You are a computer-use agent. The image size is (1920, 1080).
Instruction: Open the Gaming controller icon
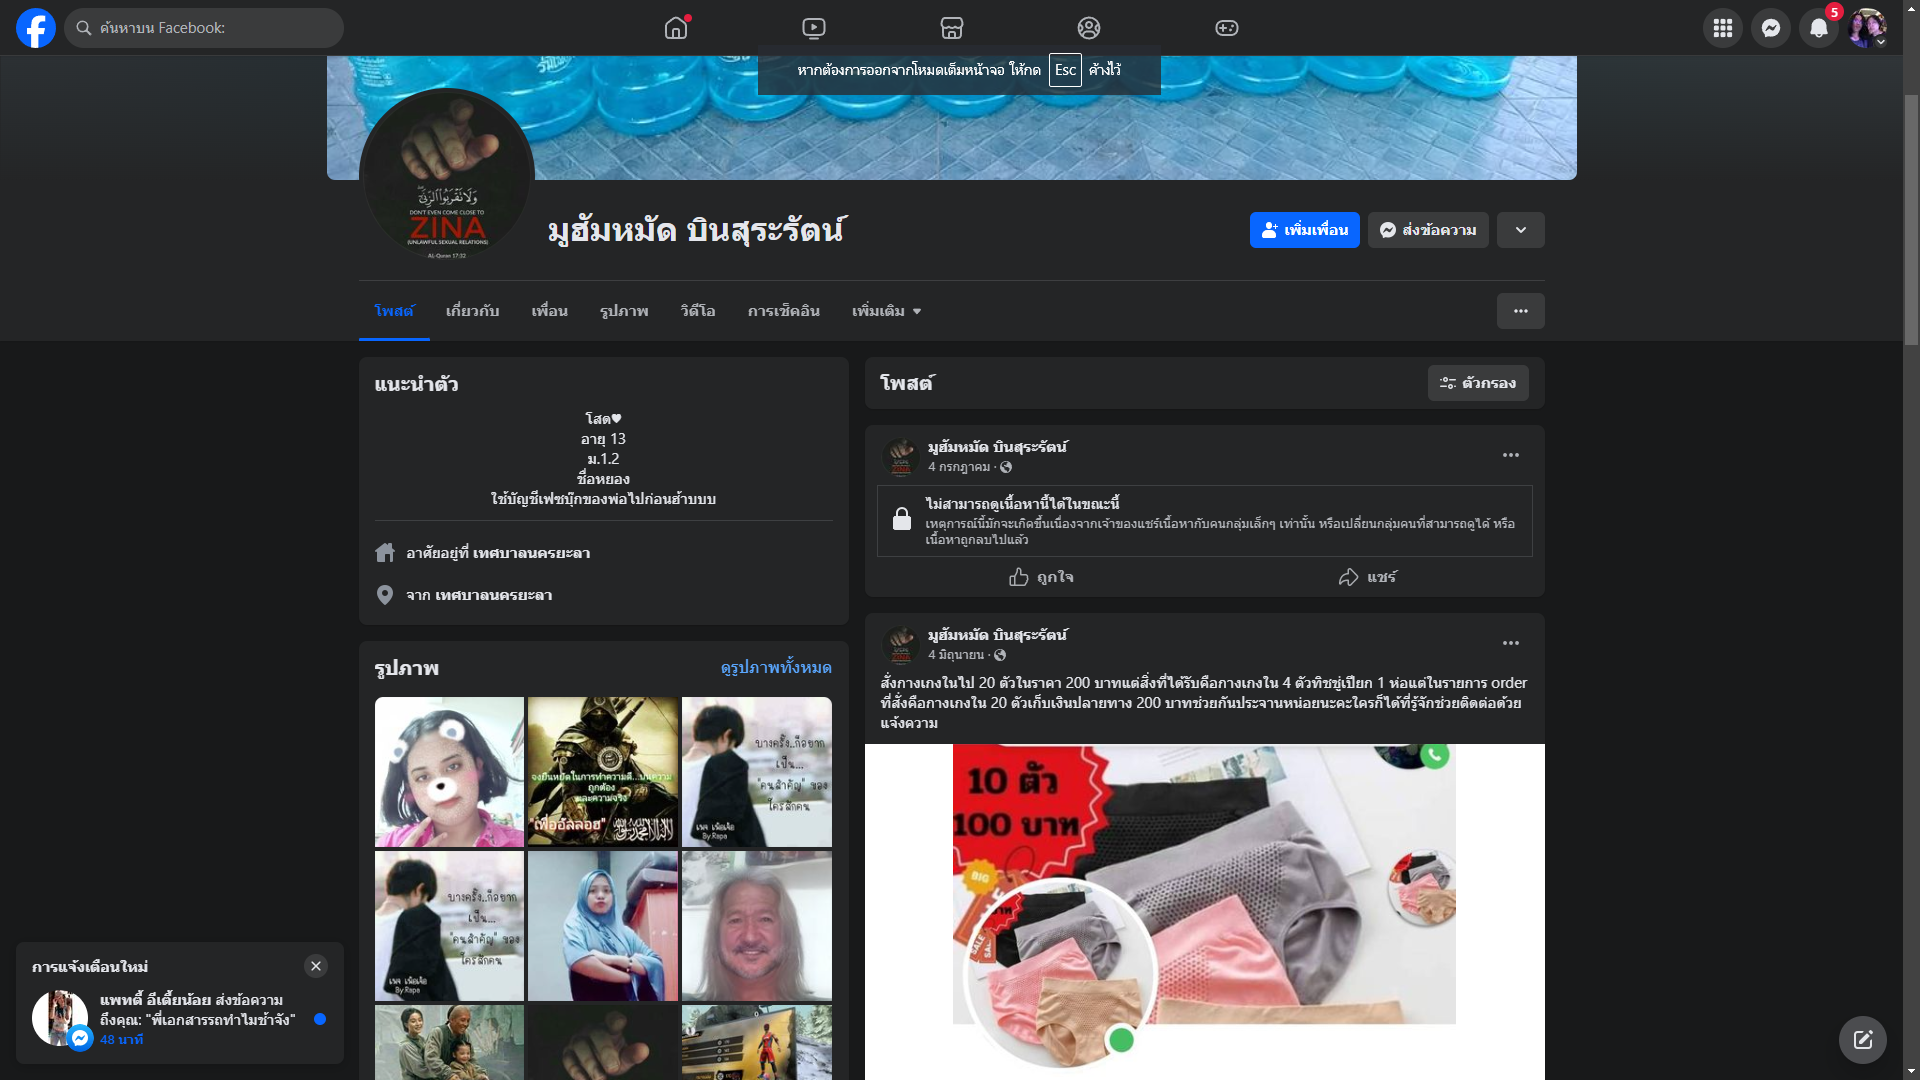pos(1226,28)
